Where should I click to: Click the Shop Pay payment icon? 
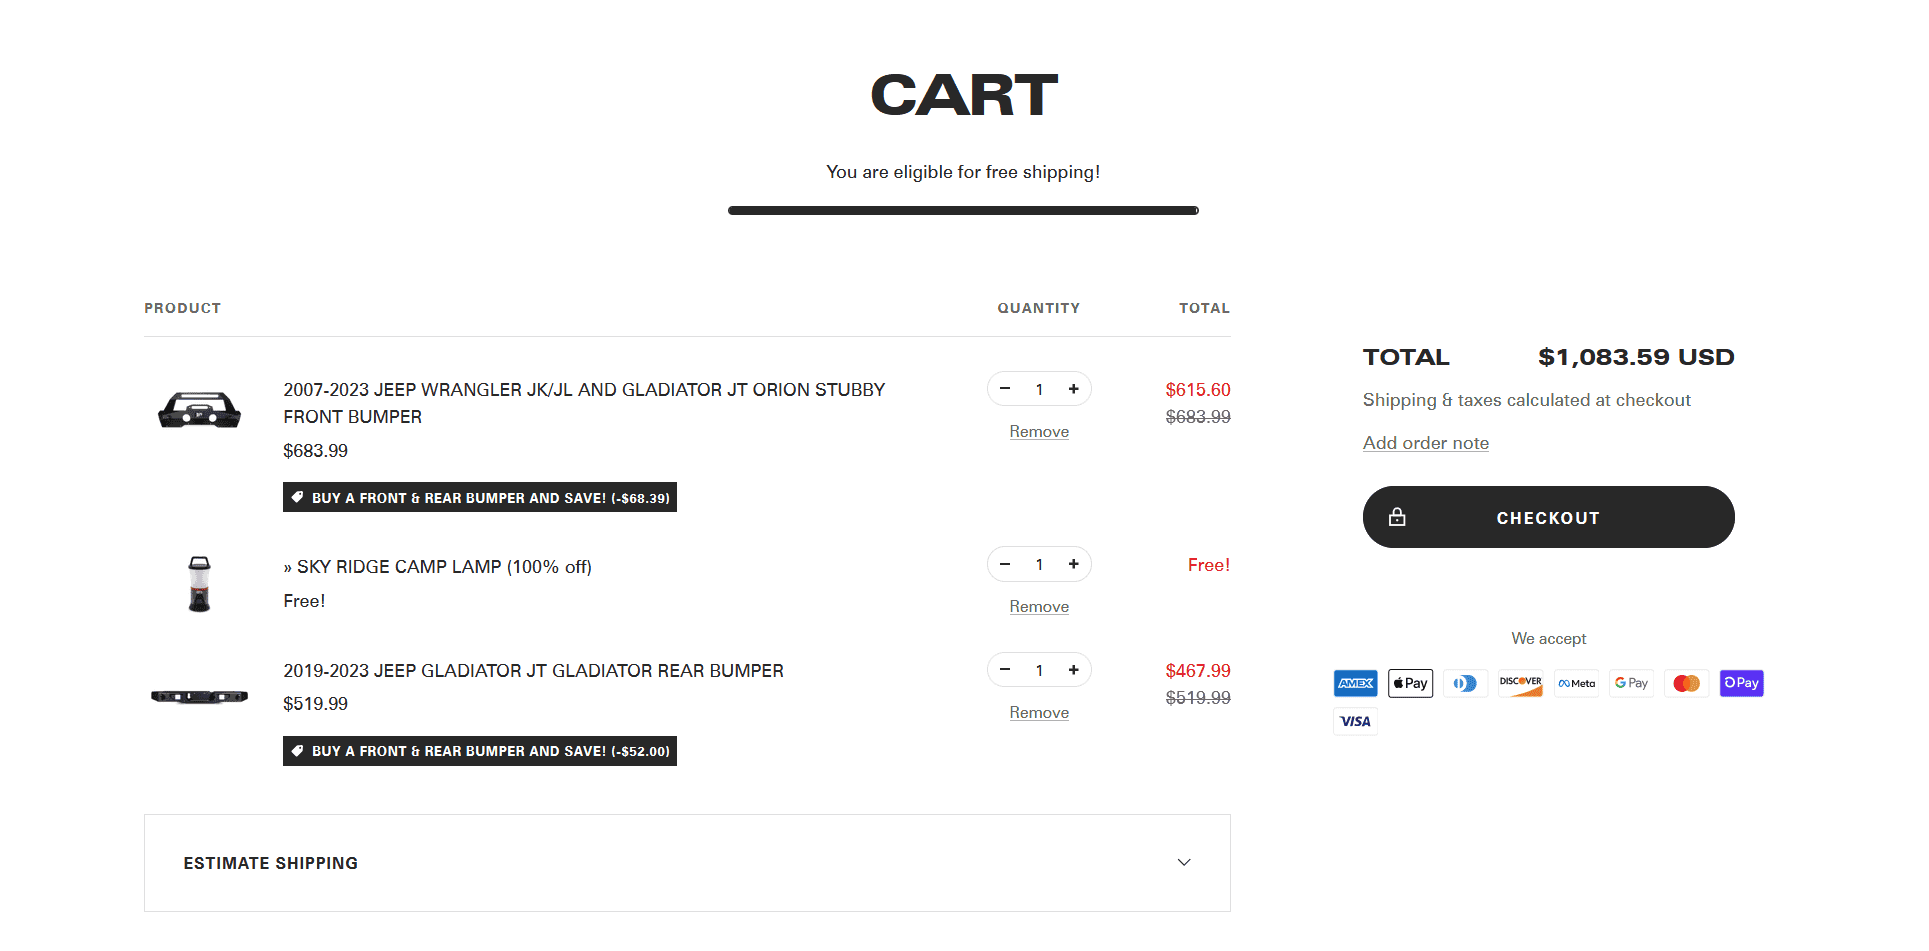click(x=1741, y=683)
